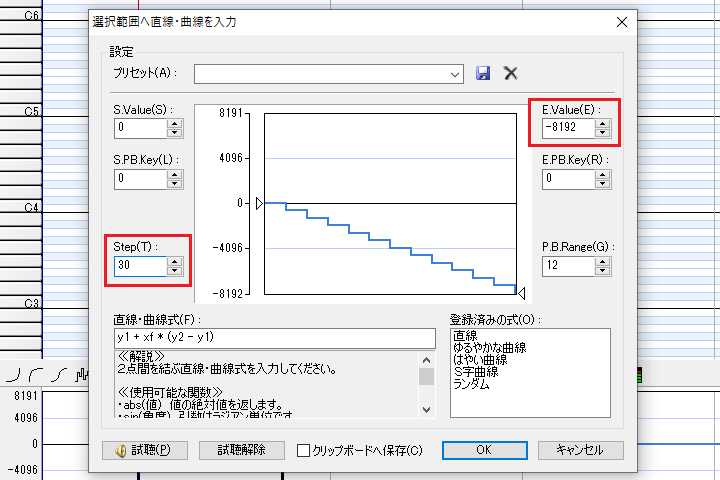Image resolution: width=720 pixels, height=480 pixels.
Task: Click the save preset floppy disk icon
Action: coord(484,73)
